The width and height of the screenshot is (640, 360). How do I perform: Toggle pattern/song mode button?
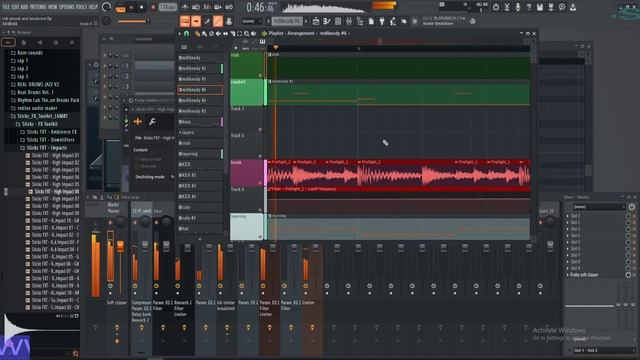(x=120, y=8)
